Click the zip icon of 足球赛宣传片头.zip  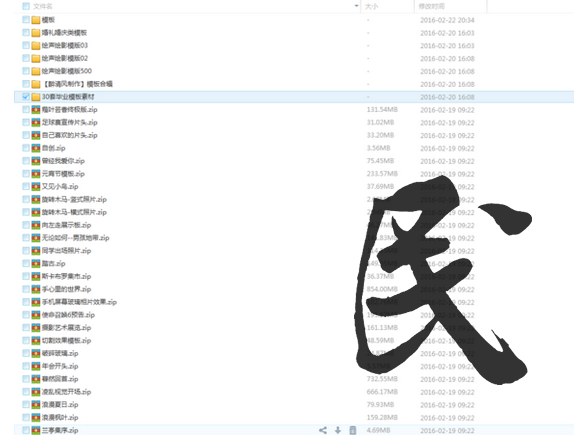[36, 122]
